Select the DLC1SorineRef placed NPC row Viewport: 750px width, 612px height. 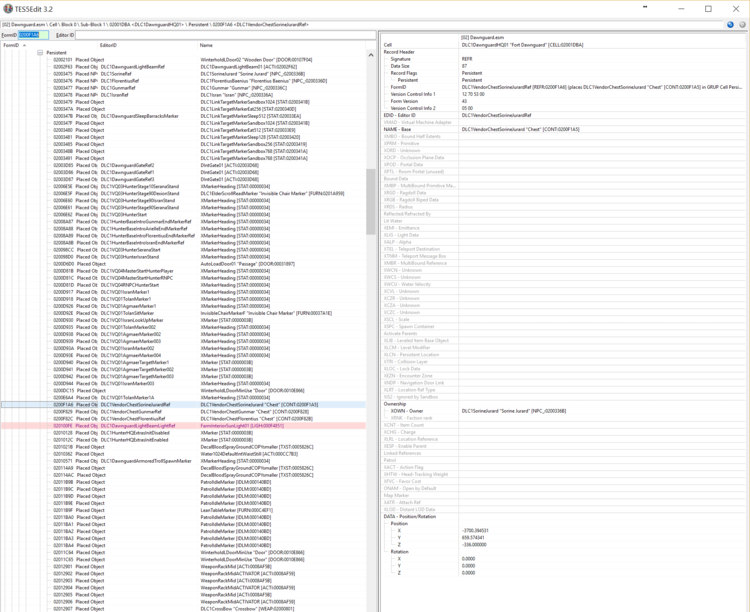click(183, 74)
